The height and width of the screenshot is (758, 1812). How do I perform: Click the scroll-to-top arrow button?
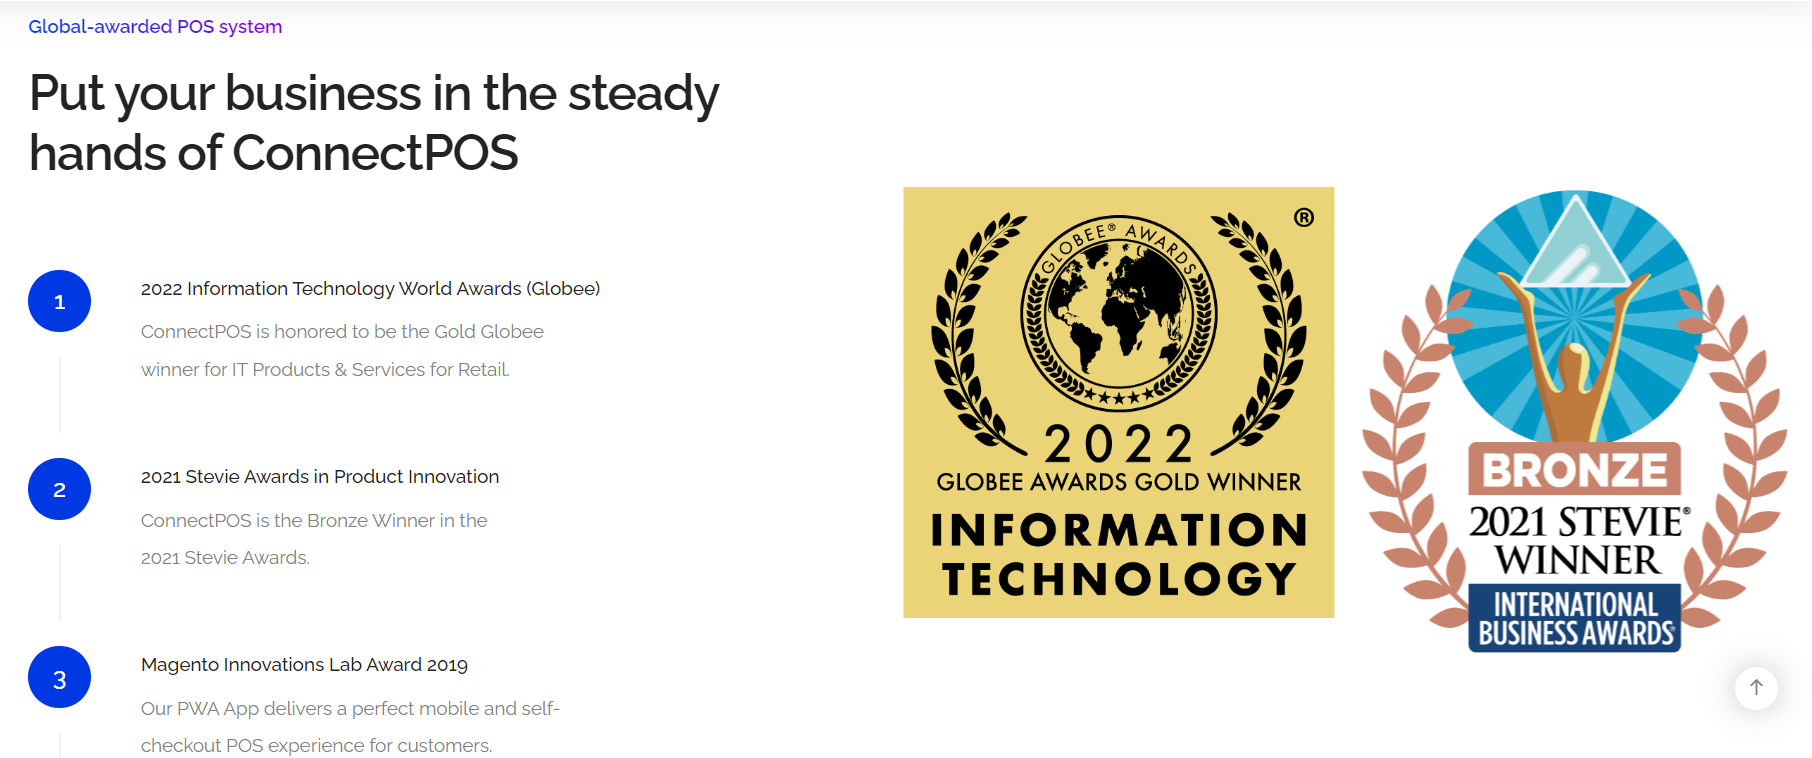(x=1756, y=687)
